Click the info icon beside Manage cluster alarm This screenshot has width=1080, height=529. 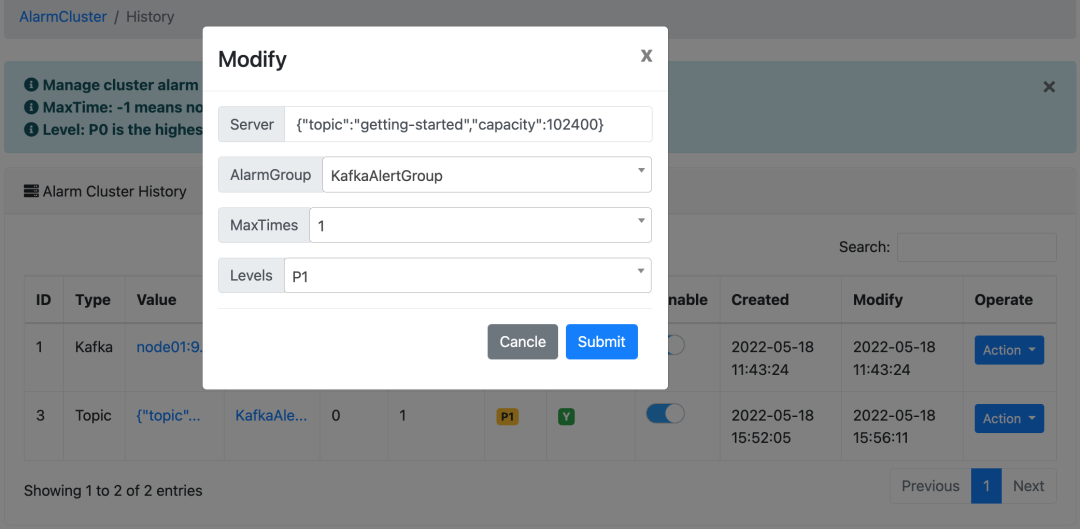point(31,86)
